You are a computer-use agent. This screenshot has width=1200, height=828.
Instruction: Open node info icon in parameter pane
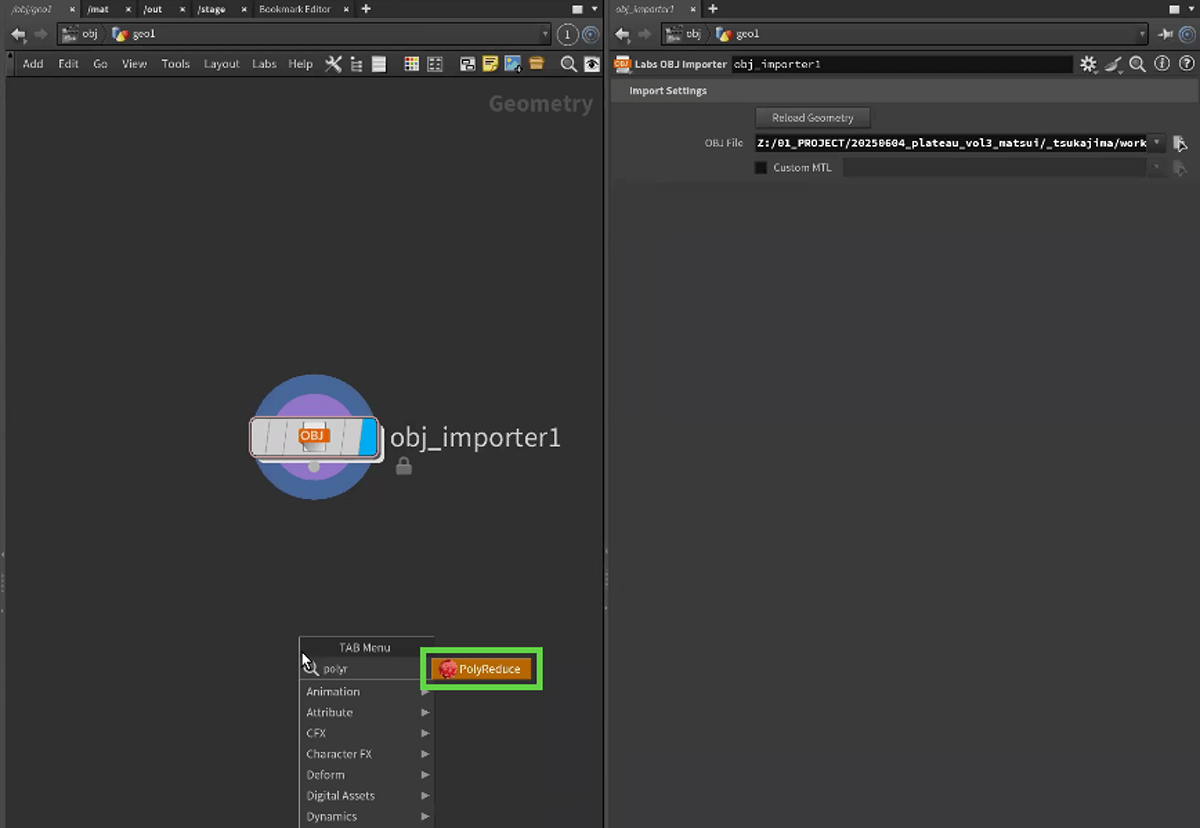1161,64
